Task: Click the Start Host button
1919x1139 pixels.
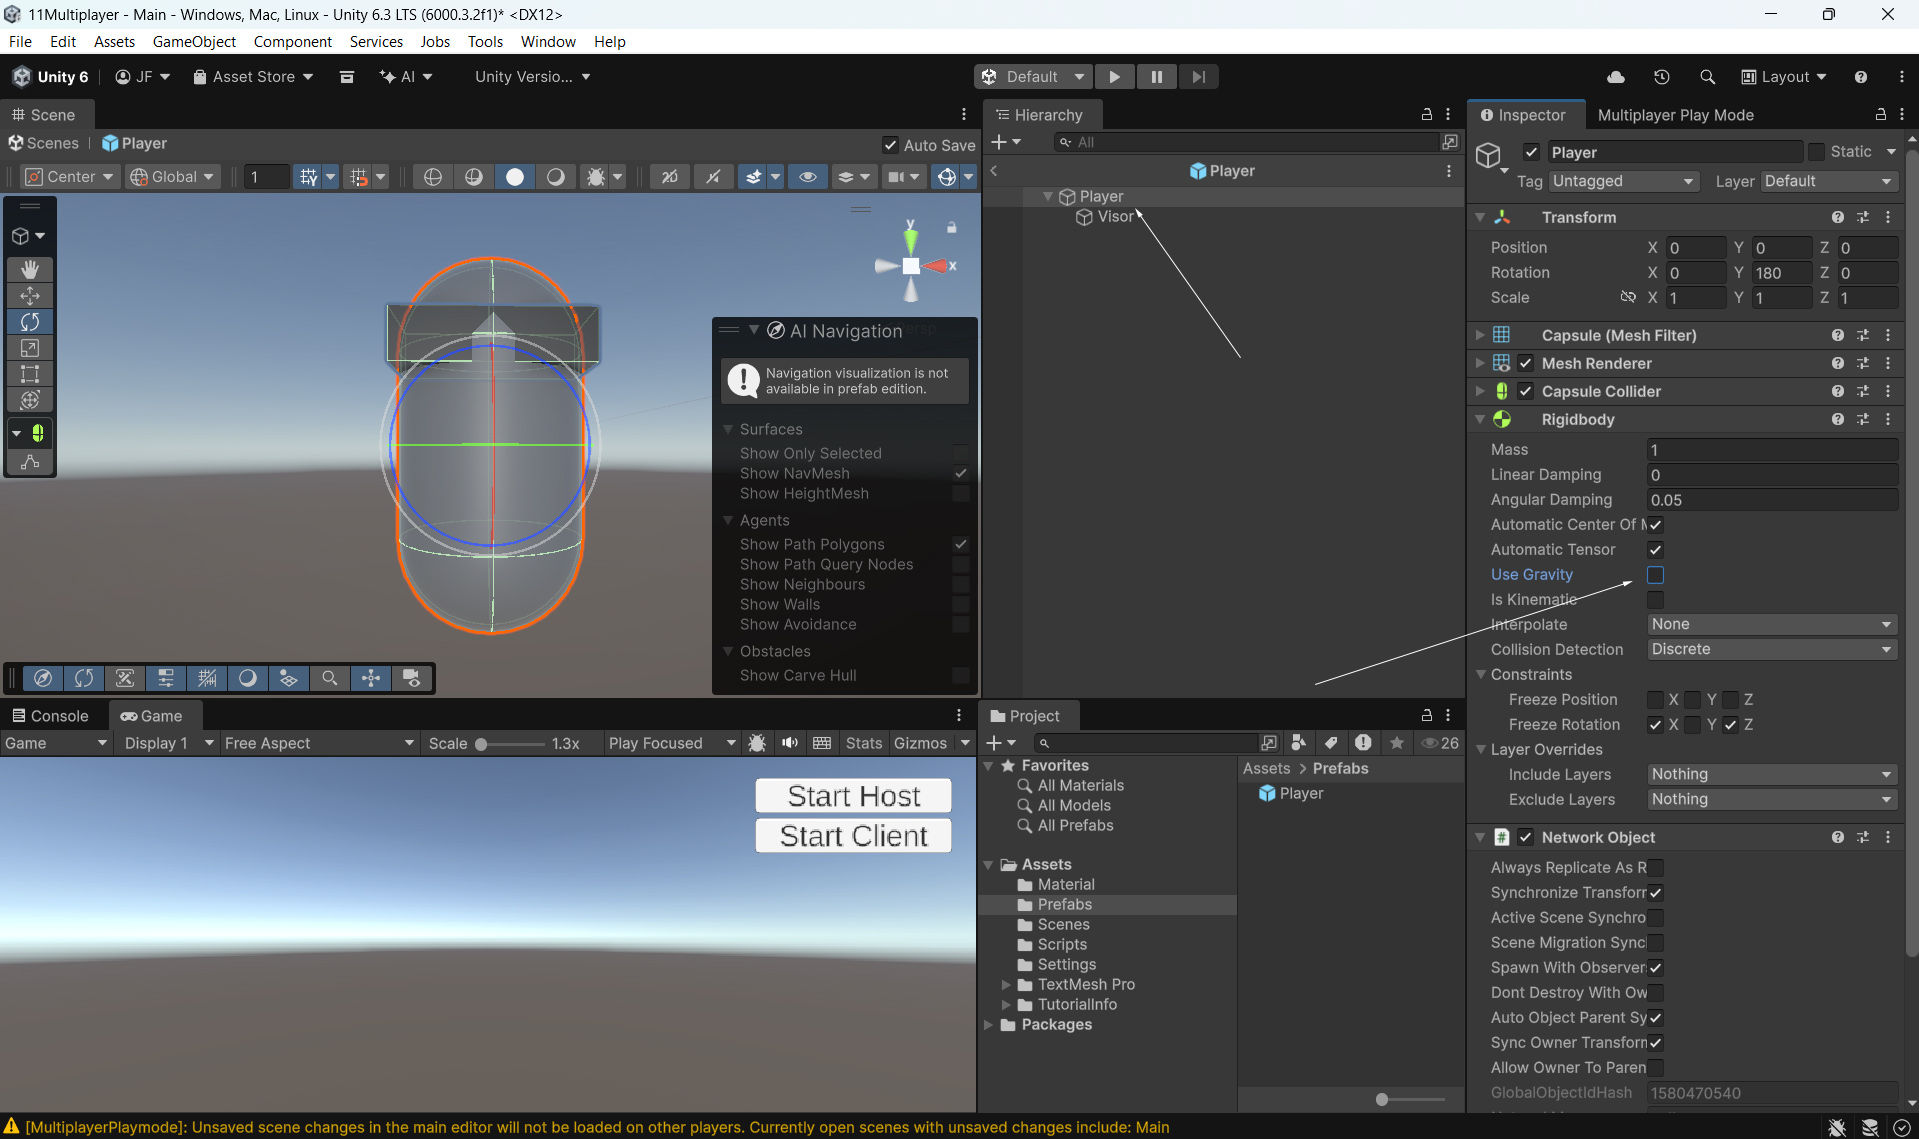Action: (x=853, y=796)
